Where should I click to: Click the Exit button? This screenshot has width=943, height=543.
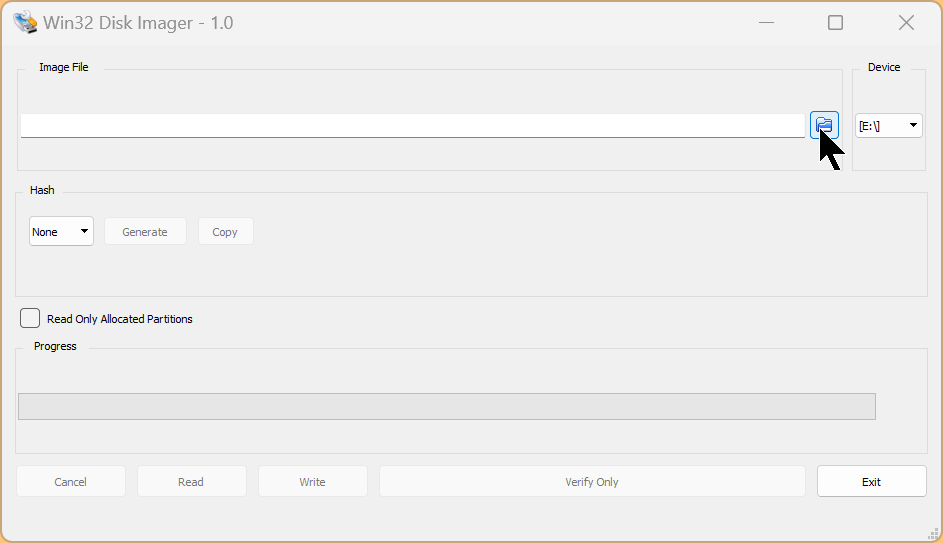871,481
